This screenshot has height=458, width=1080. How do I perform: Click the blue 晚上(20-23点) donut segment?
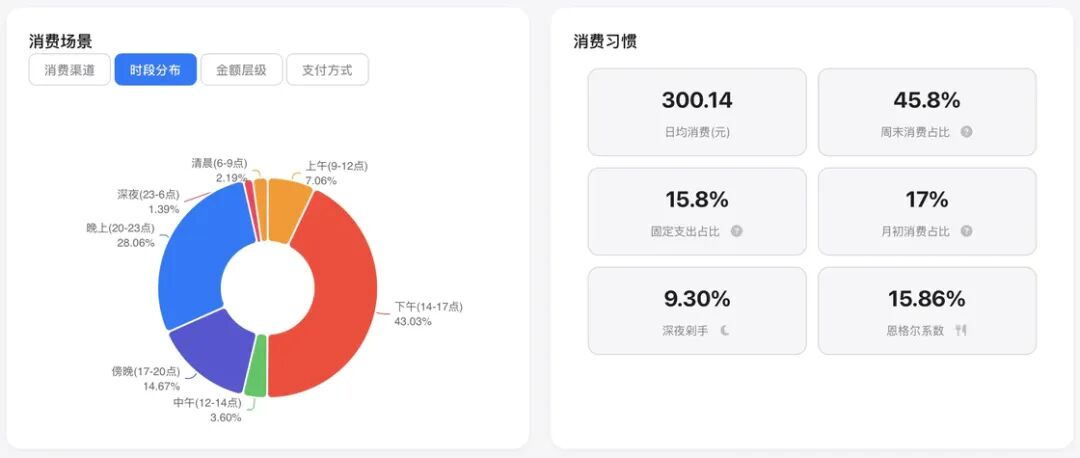click(198, 250)
